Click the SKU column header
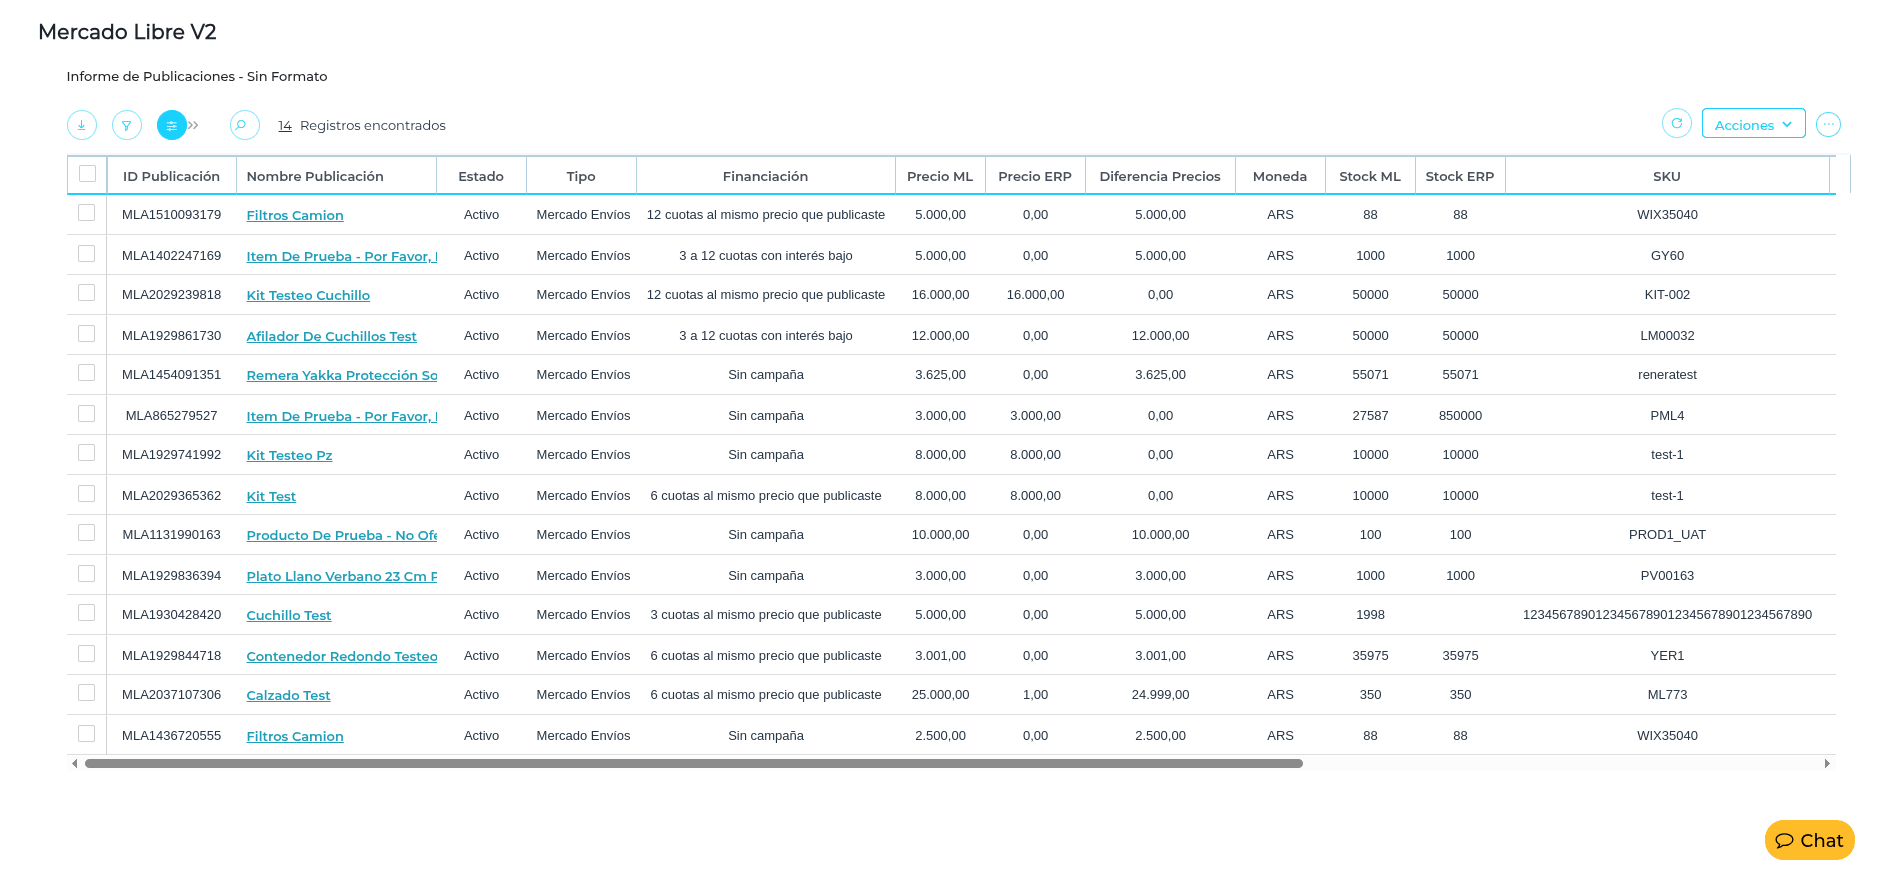This screenshot has height=889, width=1896. tap(1667, 176)
